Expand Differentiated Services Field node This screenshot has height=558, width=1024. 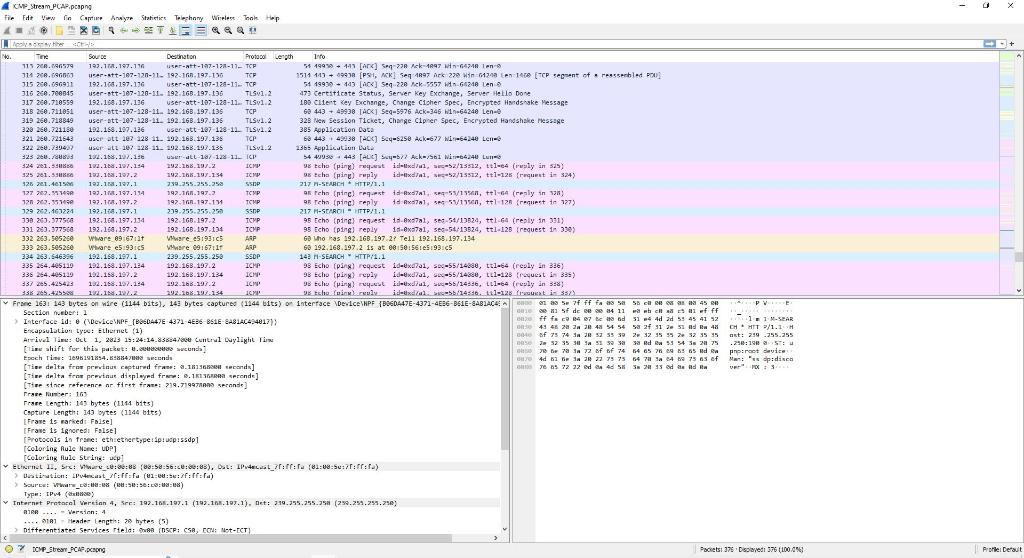16,530
